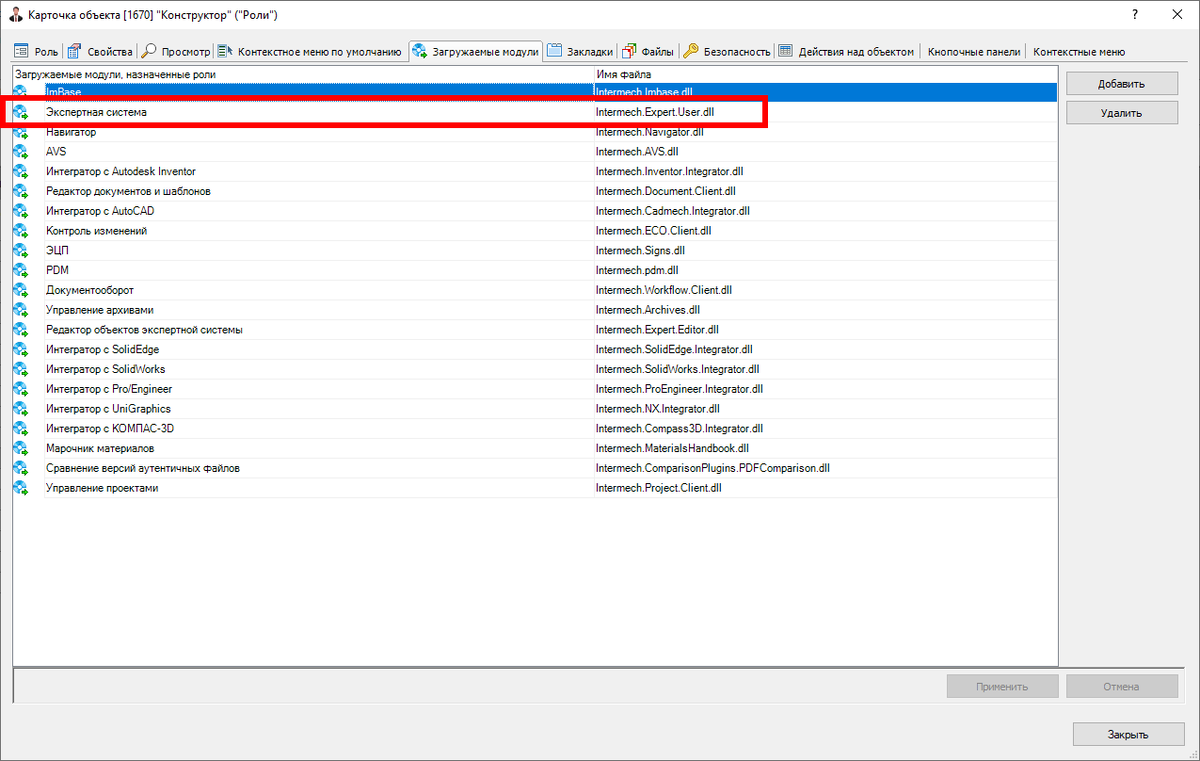Select the Документооборот row text
The height and width of the screenshot is (761, 1200).
[x=90, y=290]
